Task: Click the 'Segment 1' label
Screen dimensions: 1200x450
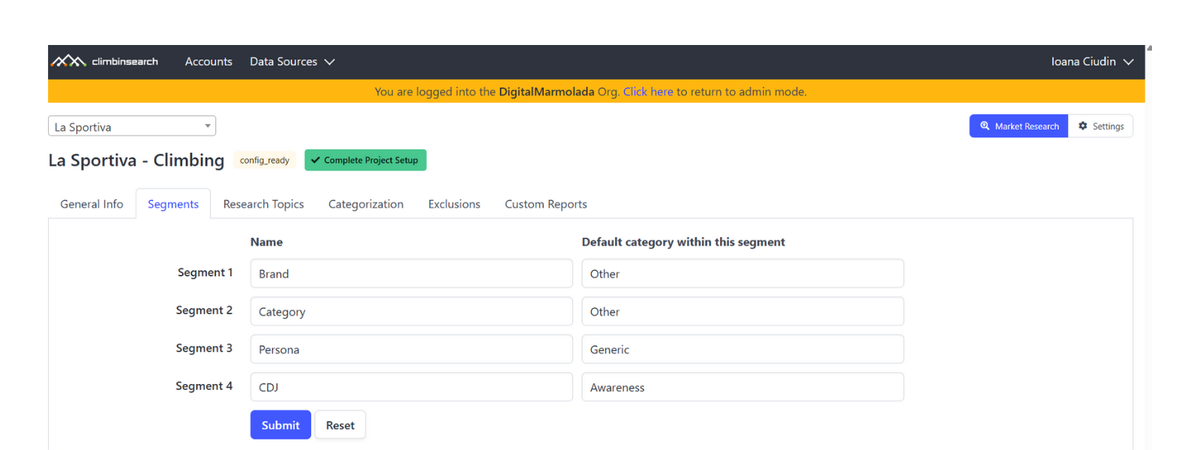Action: point(205,272)
